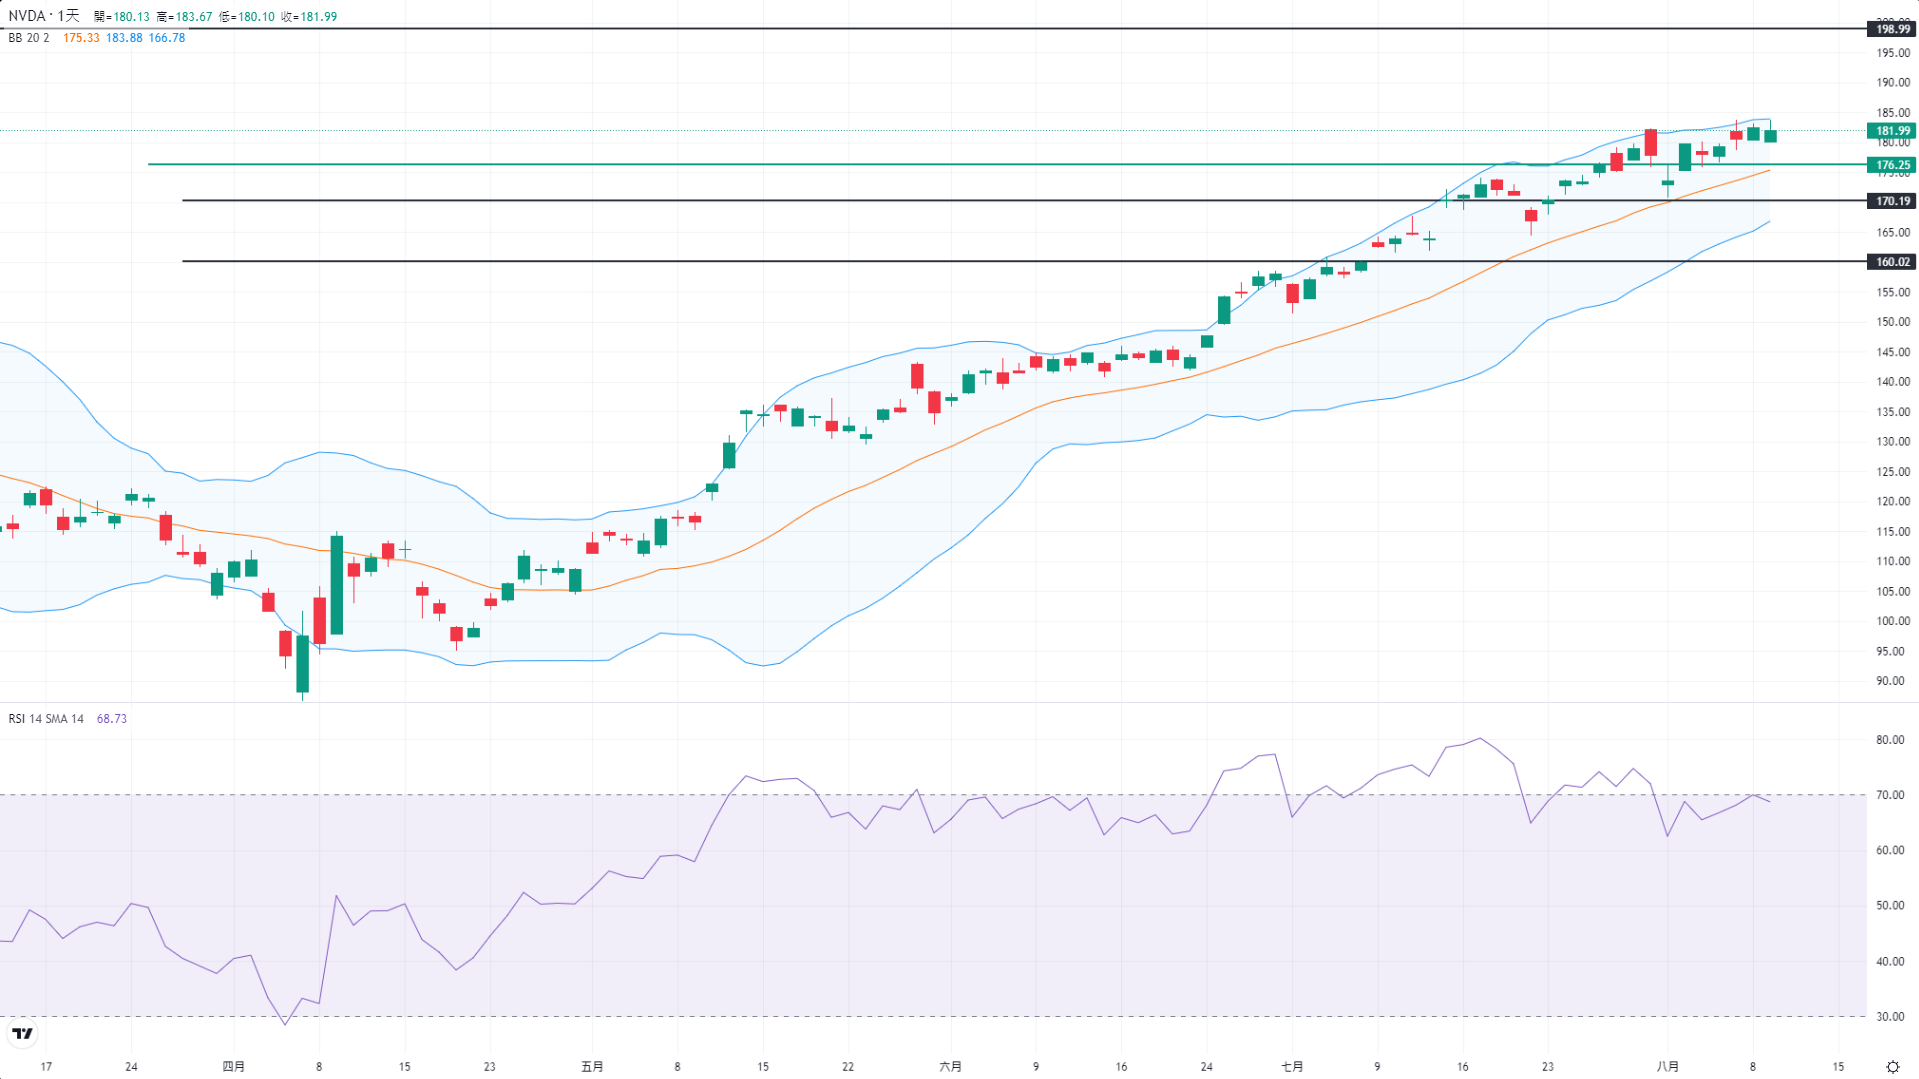Click 六月 on the time axis

pyautogui.click(x=950, y=1067)
